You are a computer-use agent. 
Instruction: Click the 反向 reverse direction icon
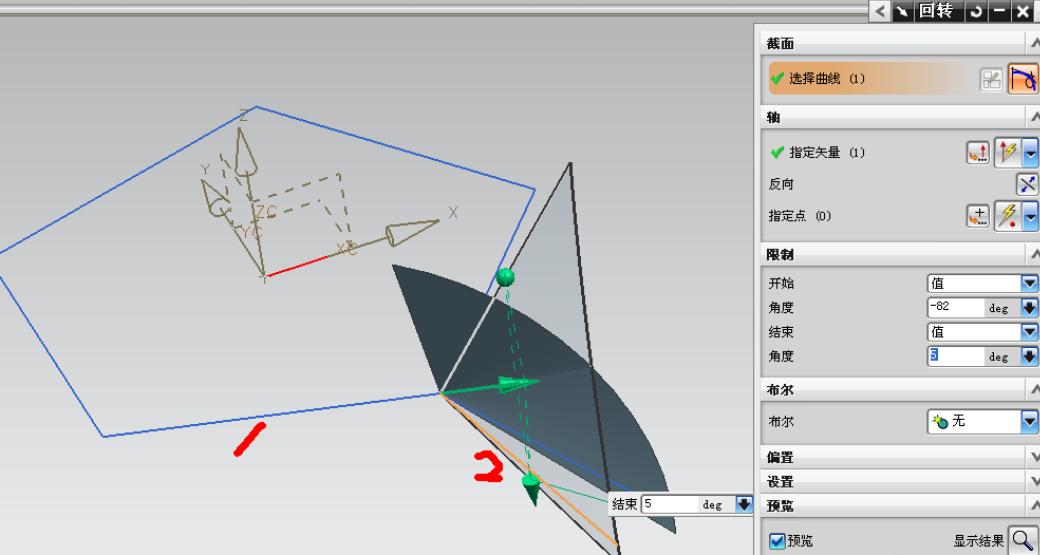(1027, 184)
